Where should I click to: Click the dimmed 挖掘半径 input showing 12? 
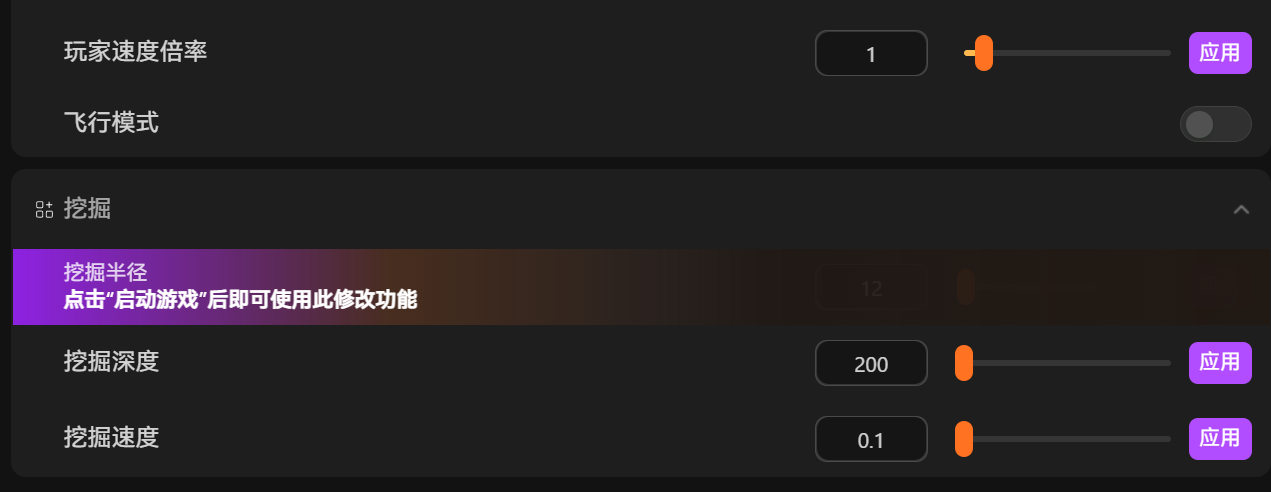(x=871, y=288)
